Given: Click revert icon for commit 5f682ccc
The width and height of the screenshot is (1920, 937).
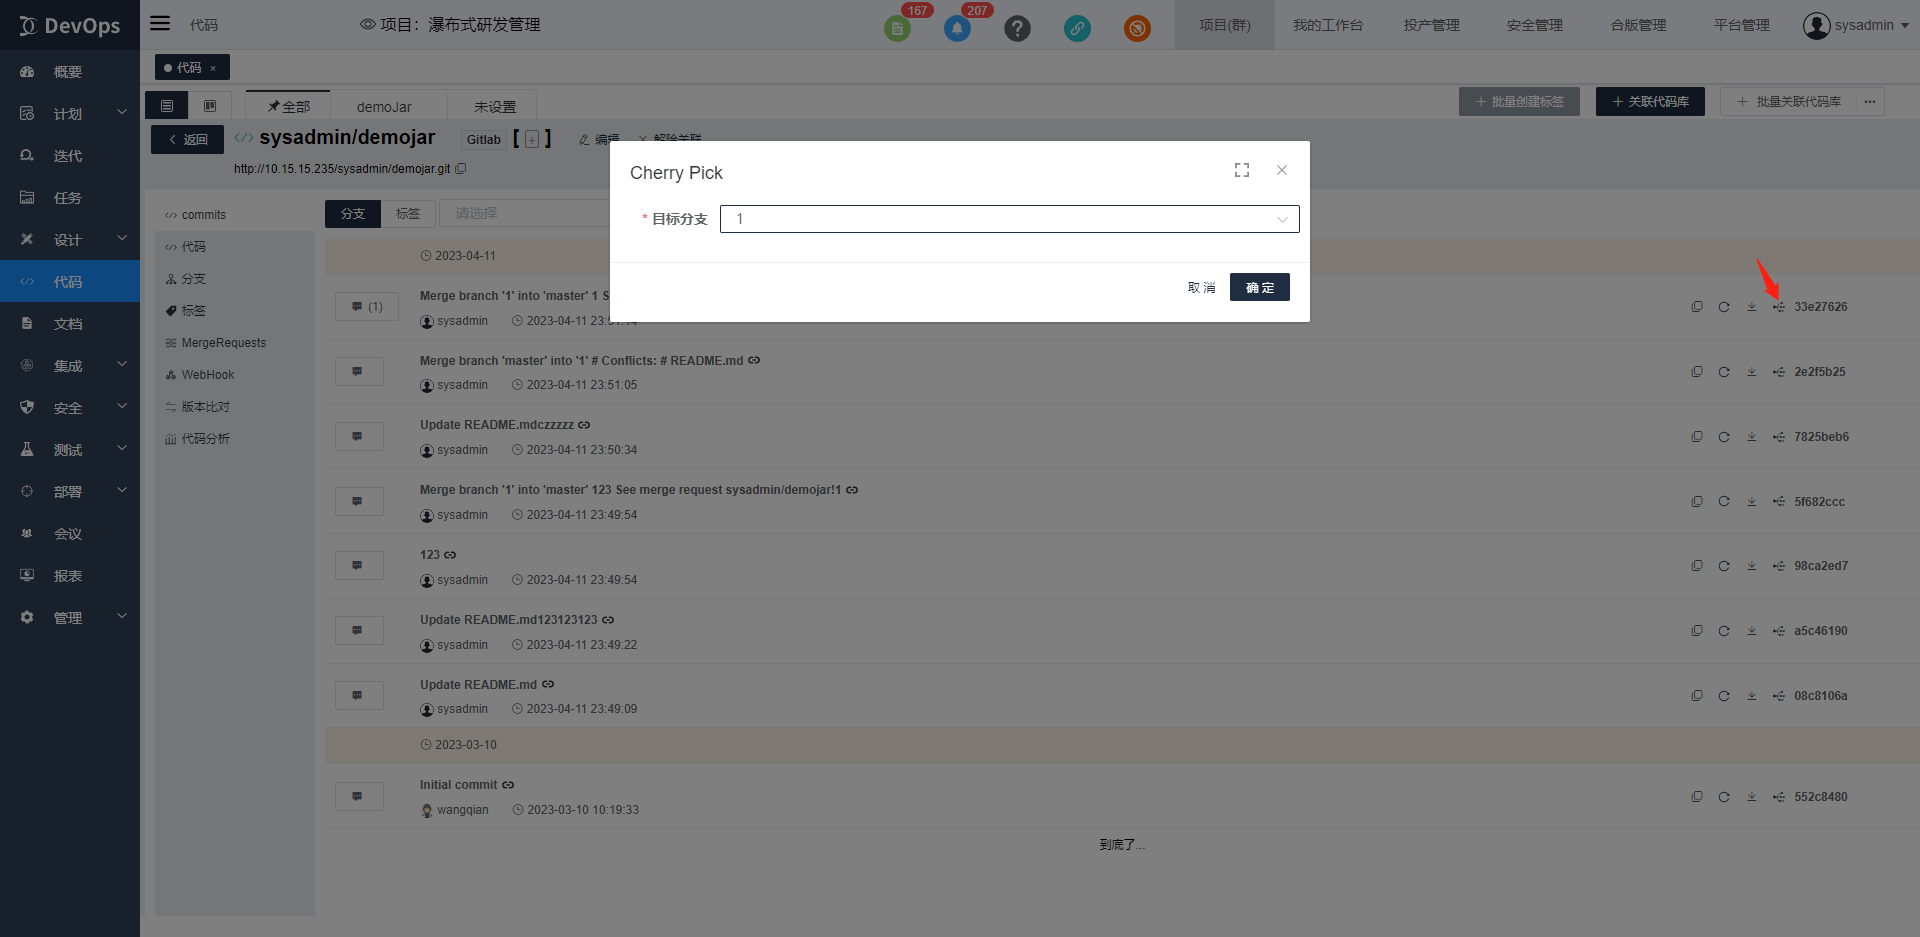Looking at the screenshot, I should point(1724,502).
